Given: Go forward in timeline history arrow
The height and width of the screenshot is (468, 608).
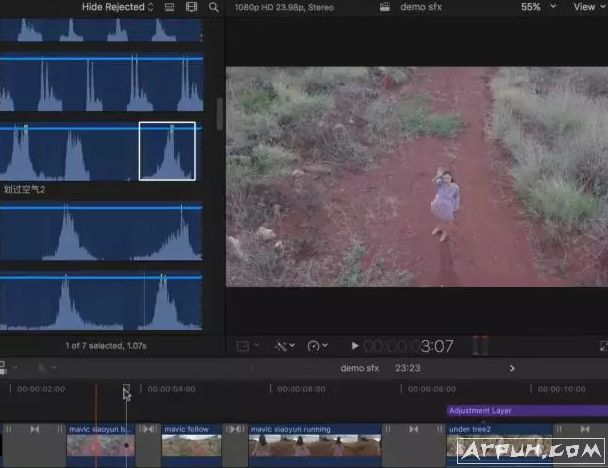Looking at the screenshot, I should click(512, 368).
